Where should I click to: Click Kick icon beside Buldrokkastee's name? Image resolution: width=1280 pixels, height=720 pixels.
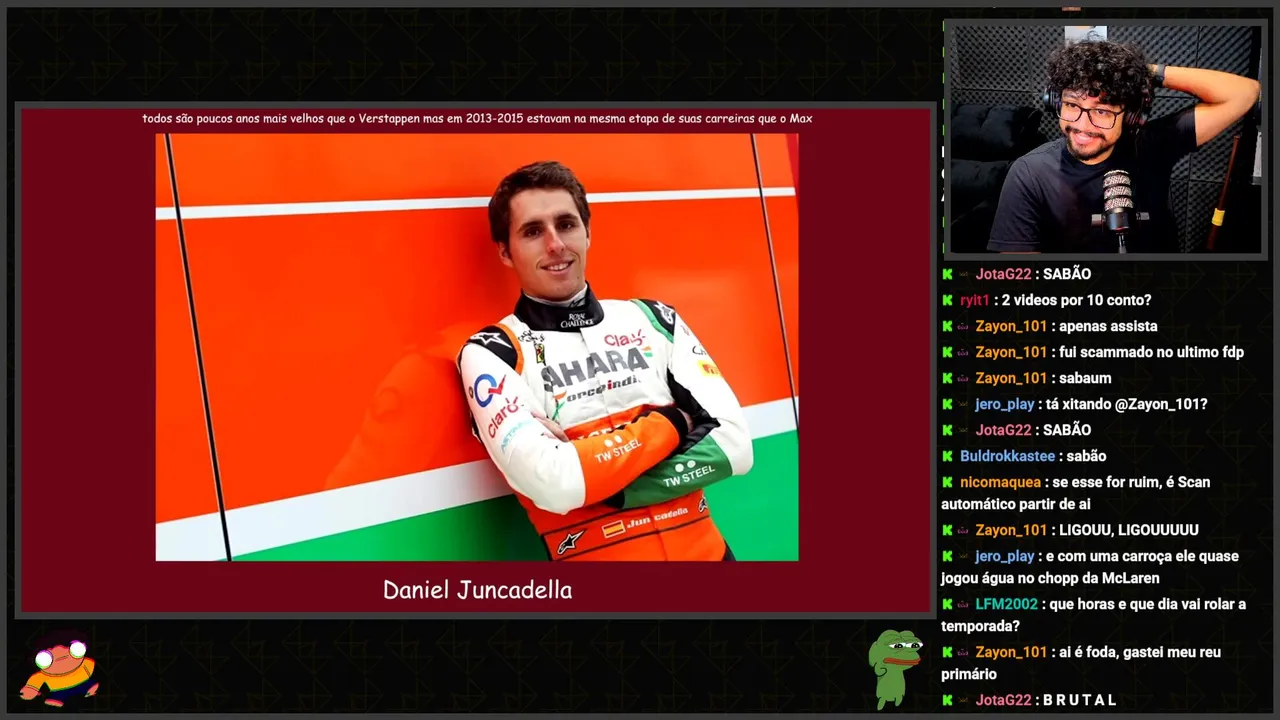[x=947, y=456]
